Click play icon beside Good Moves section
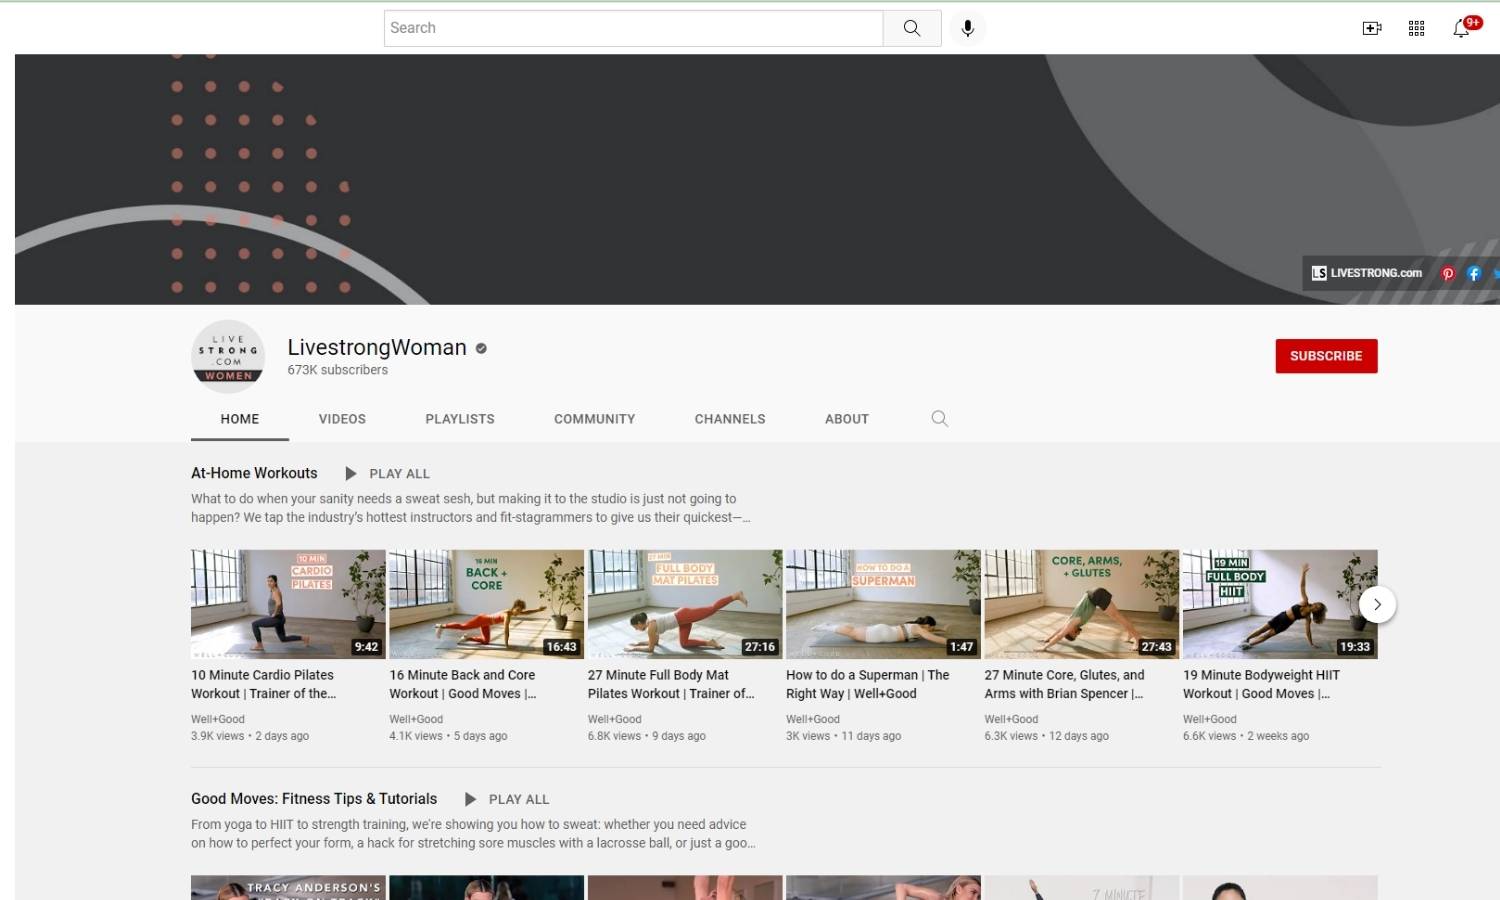 point(470,799)
